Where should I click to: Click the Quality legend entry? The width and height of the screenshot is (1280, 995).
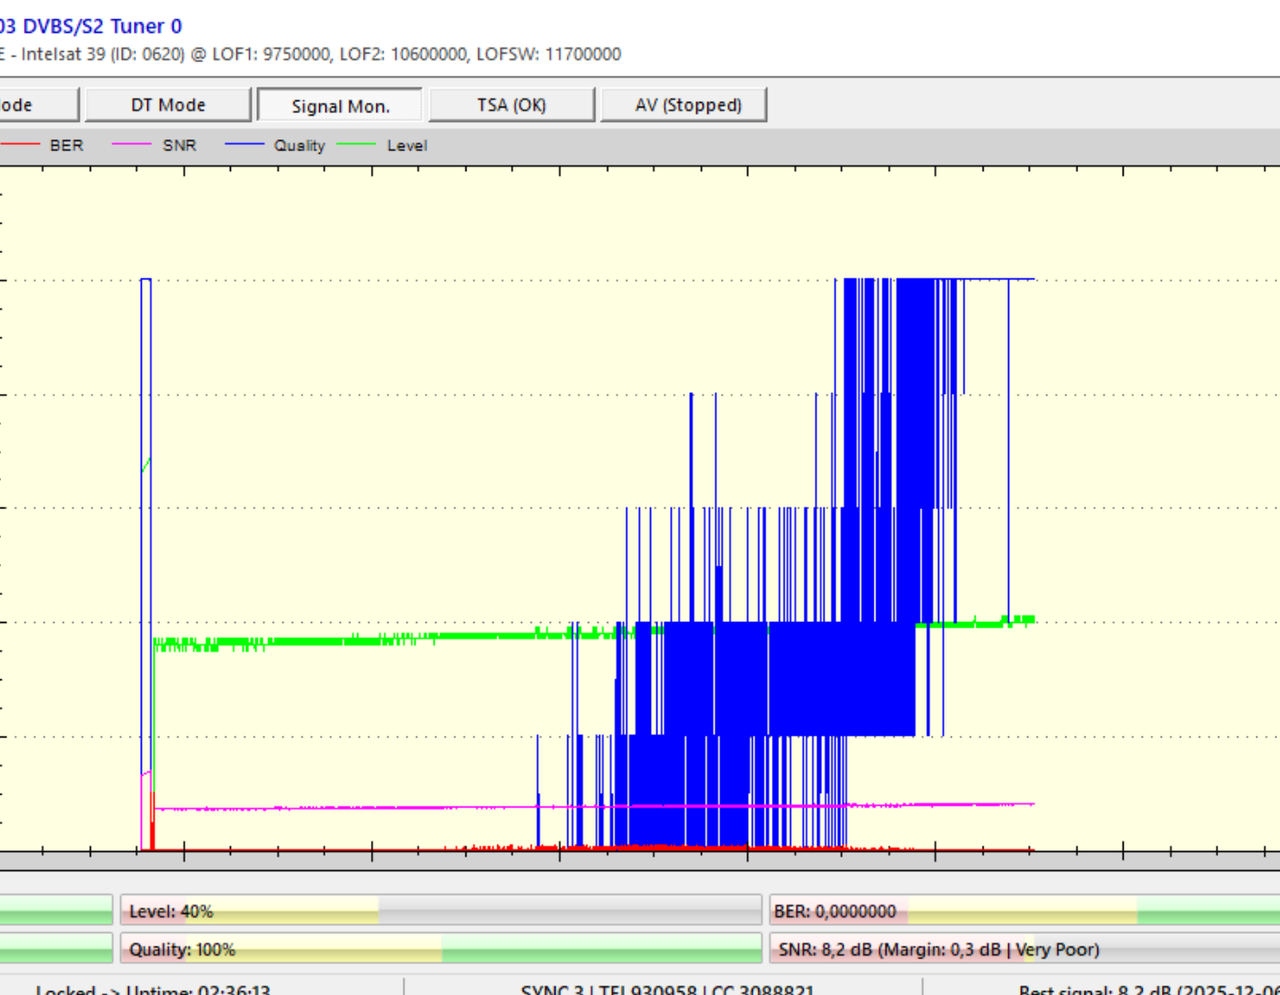pyautogui.click(x=299, y=145)
